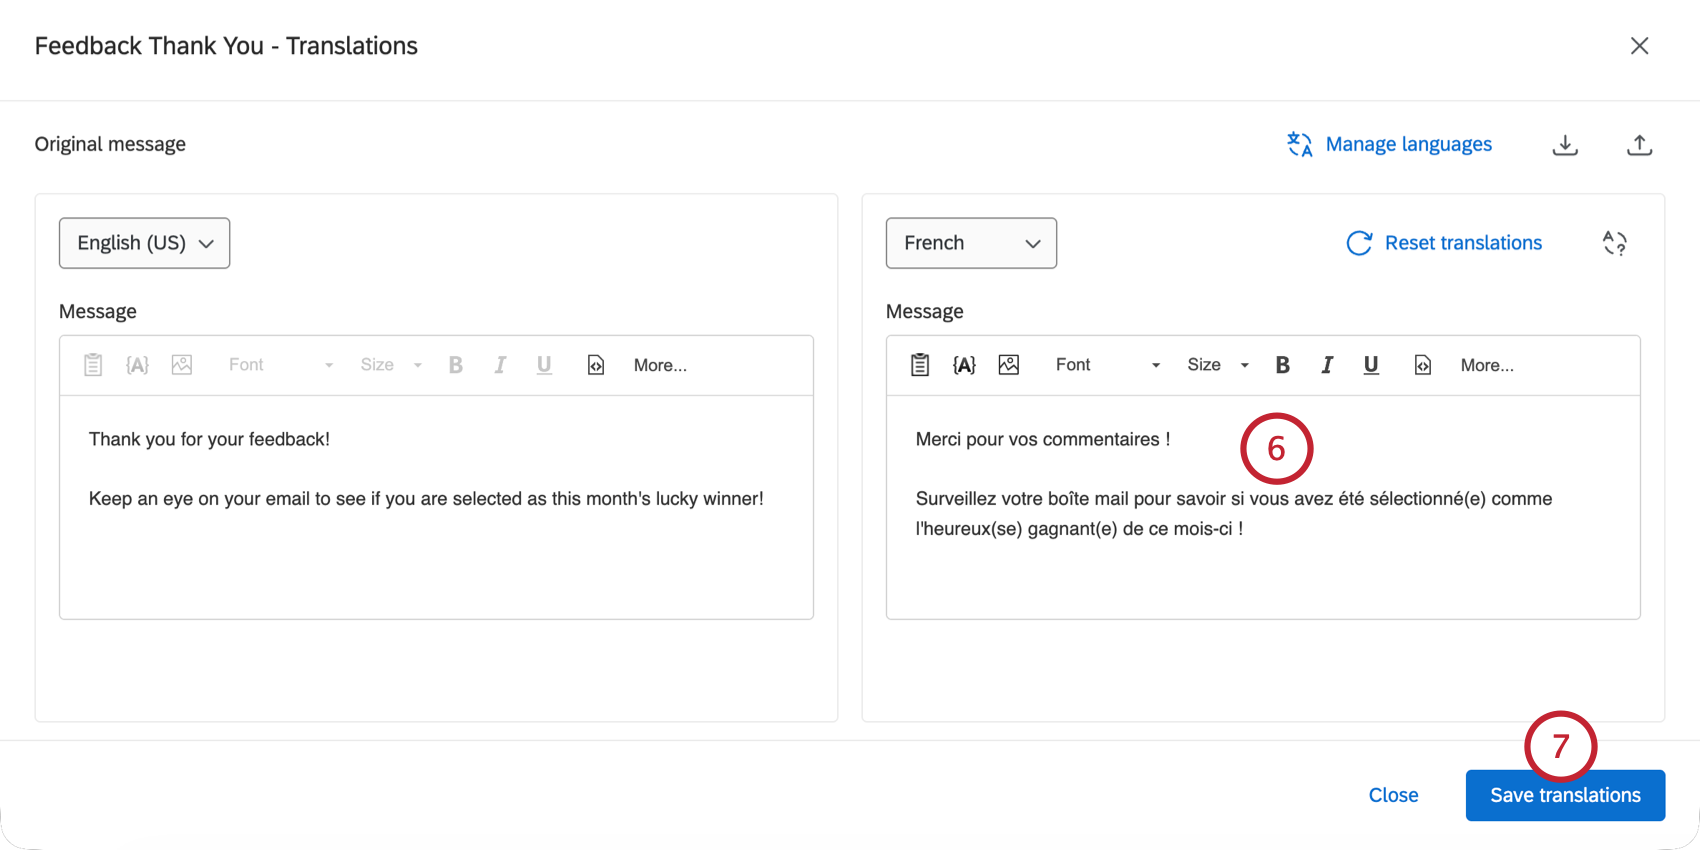The height and width of the screenshot is (850, 1700).
Task: Open source HTML view in French editor
Action: click(x=1422, y=365)
